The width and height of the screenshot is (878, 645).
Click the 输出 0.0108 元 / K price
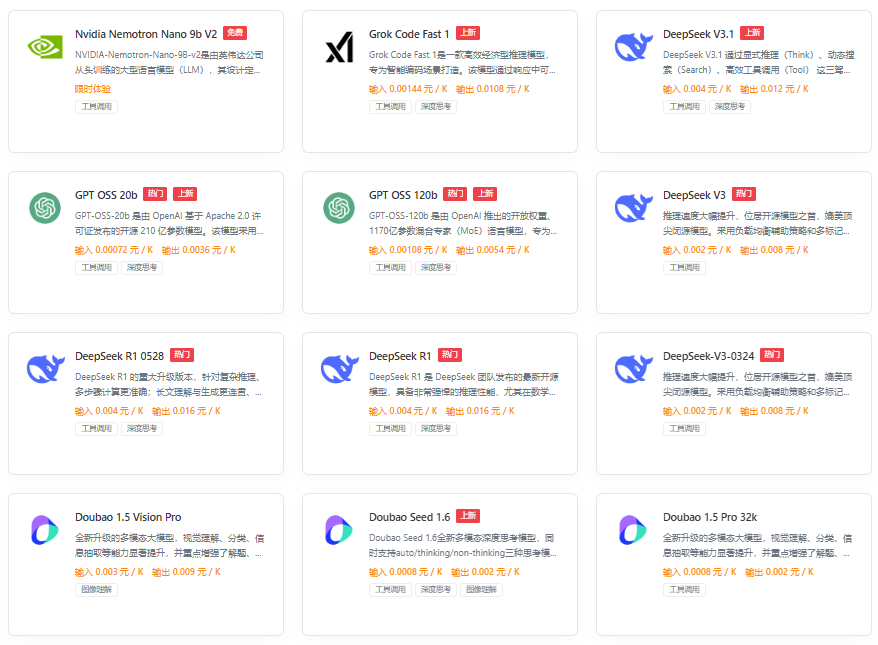[x=493, y=89]
